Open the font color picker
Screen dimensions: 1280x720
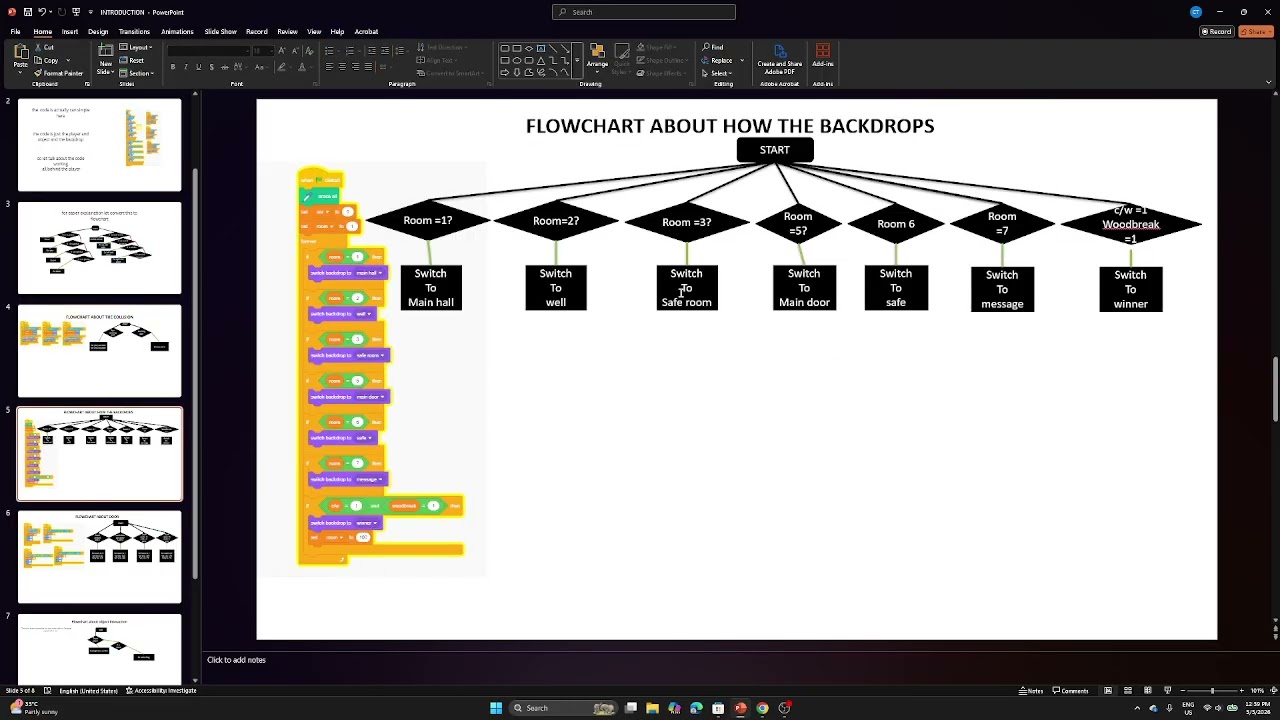301,67
